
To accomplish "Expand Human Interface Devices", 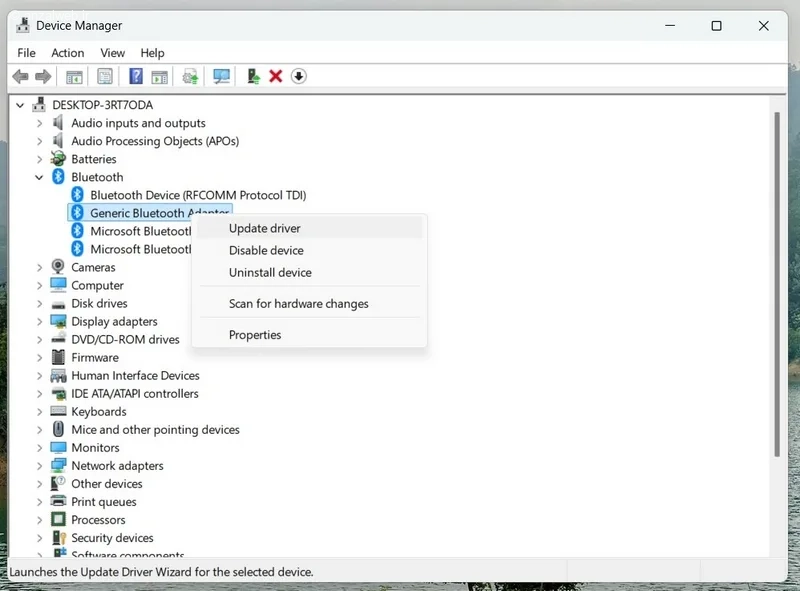I will click(x=39, y=376).
